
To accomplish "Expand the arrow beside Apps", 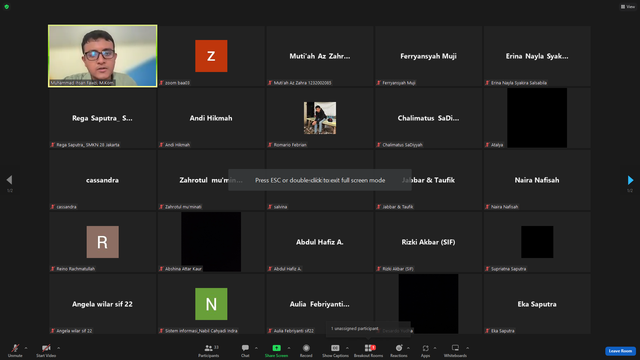I will tap(435, 348).
